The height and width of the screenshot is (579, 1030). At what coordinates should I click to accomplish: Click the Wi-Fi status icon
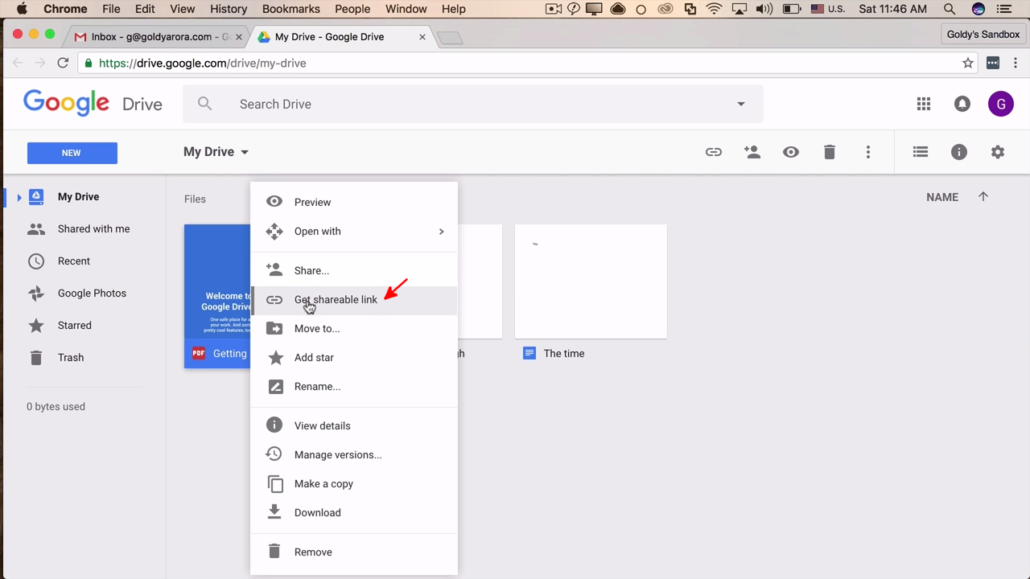tap(714, 9)
